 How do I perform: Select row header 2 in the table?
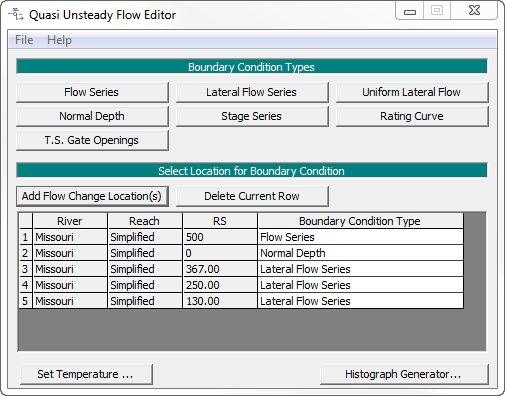click(x=25, y=253)
